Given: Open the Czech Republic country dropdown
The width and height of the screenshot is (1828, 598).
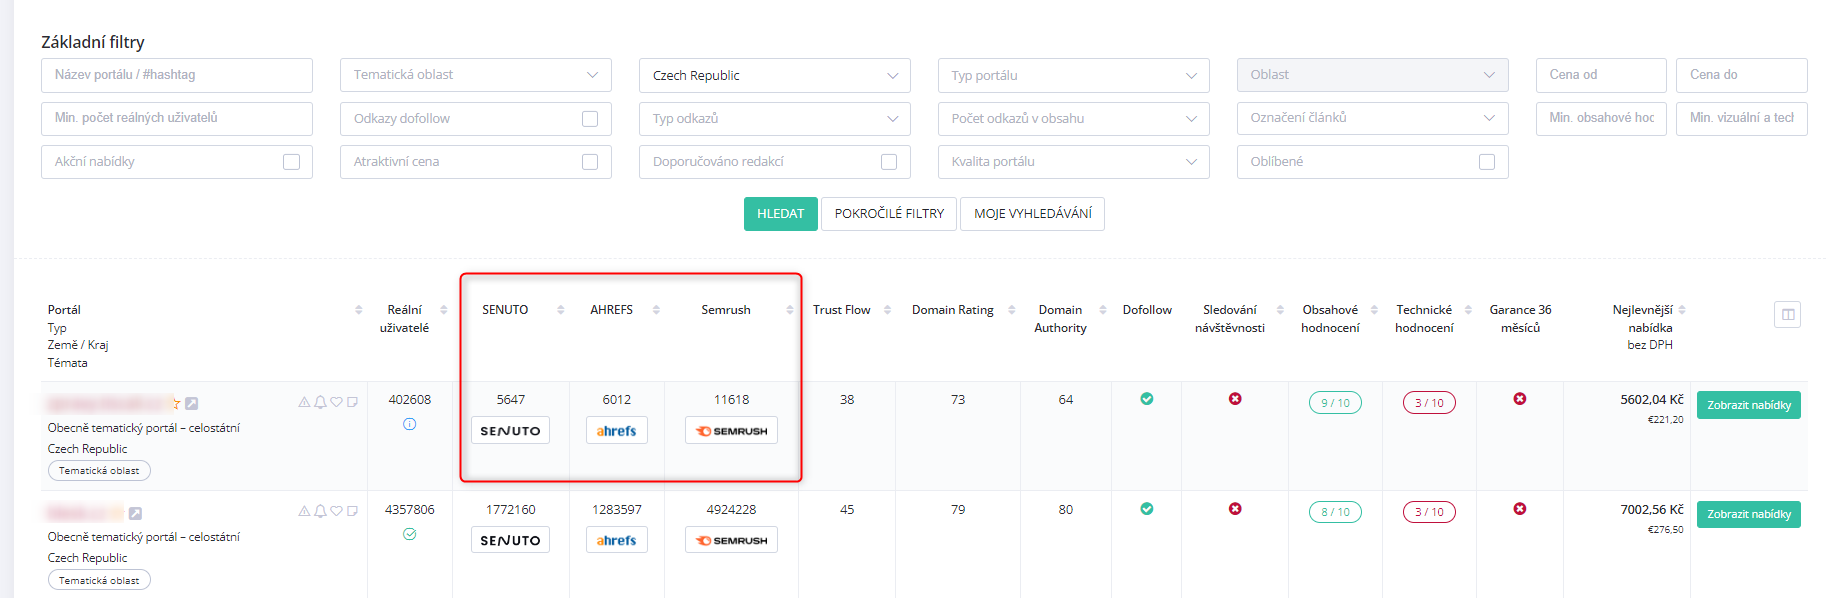Looking at the screenshot, I should [775, 75].
